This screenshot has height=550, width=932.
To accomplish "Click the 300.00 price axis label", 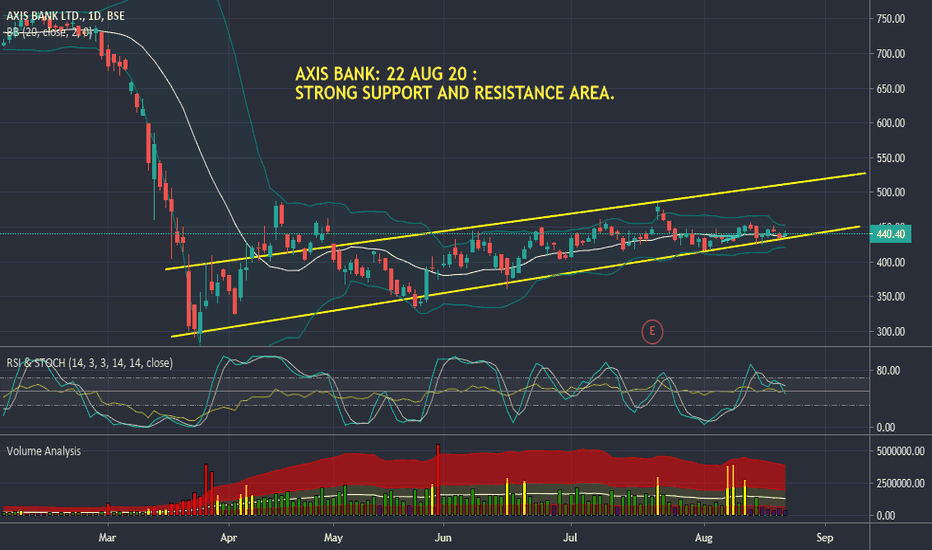I will [890, 332].
